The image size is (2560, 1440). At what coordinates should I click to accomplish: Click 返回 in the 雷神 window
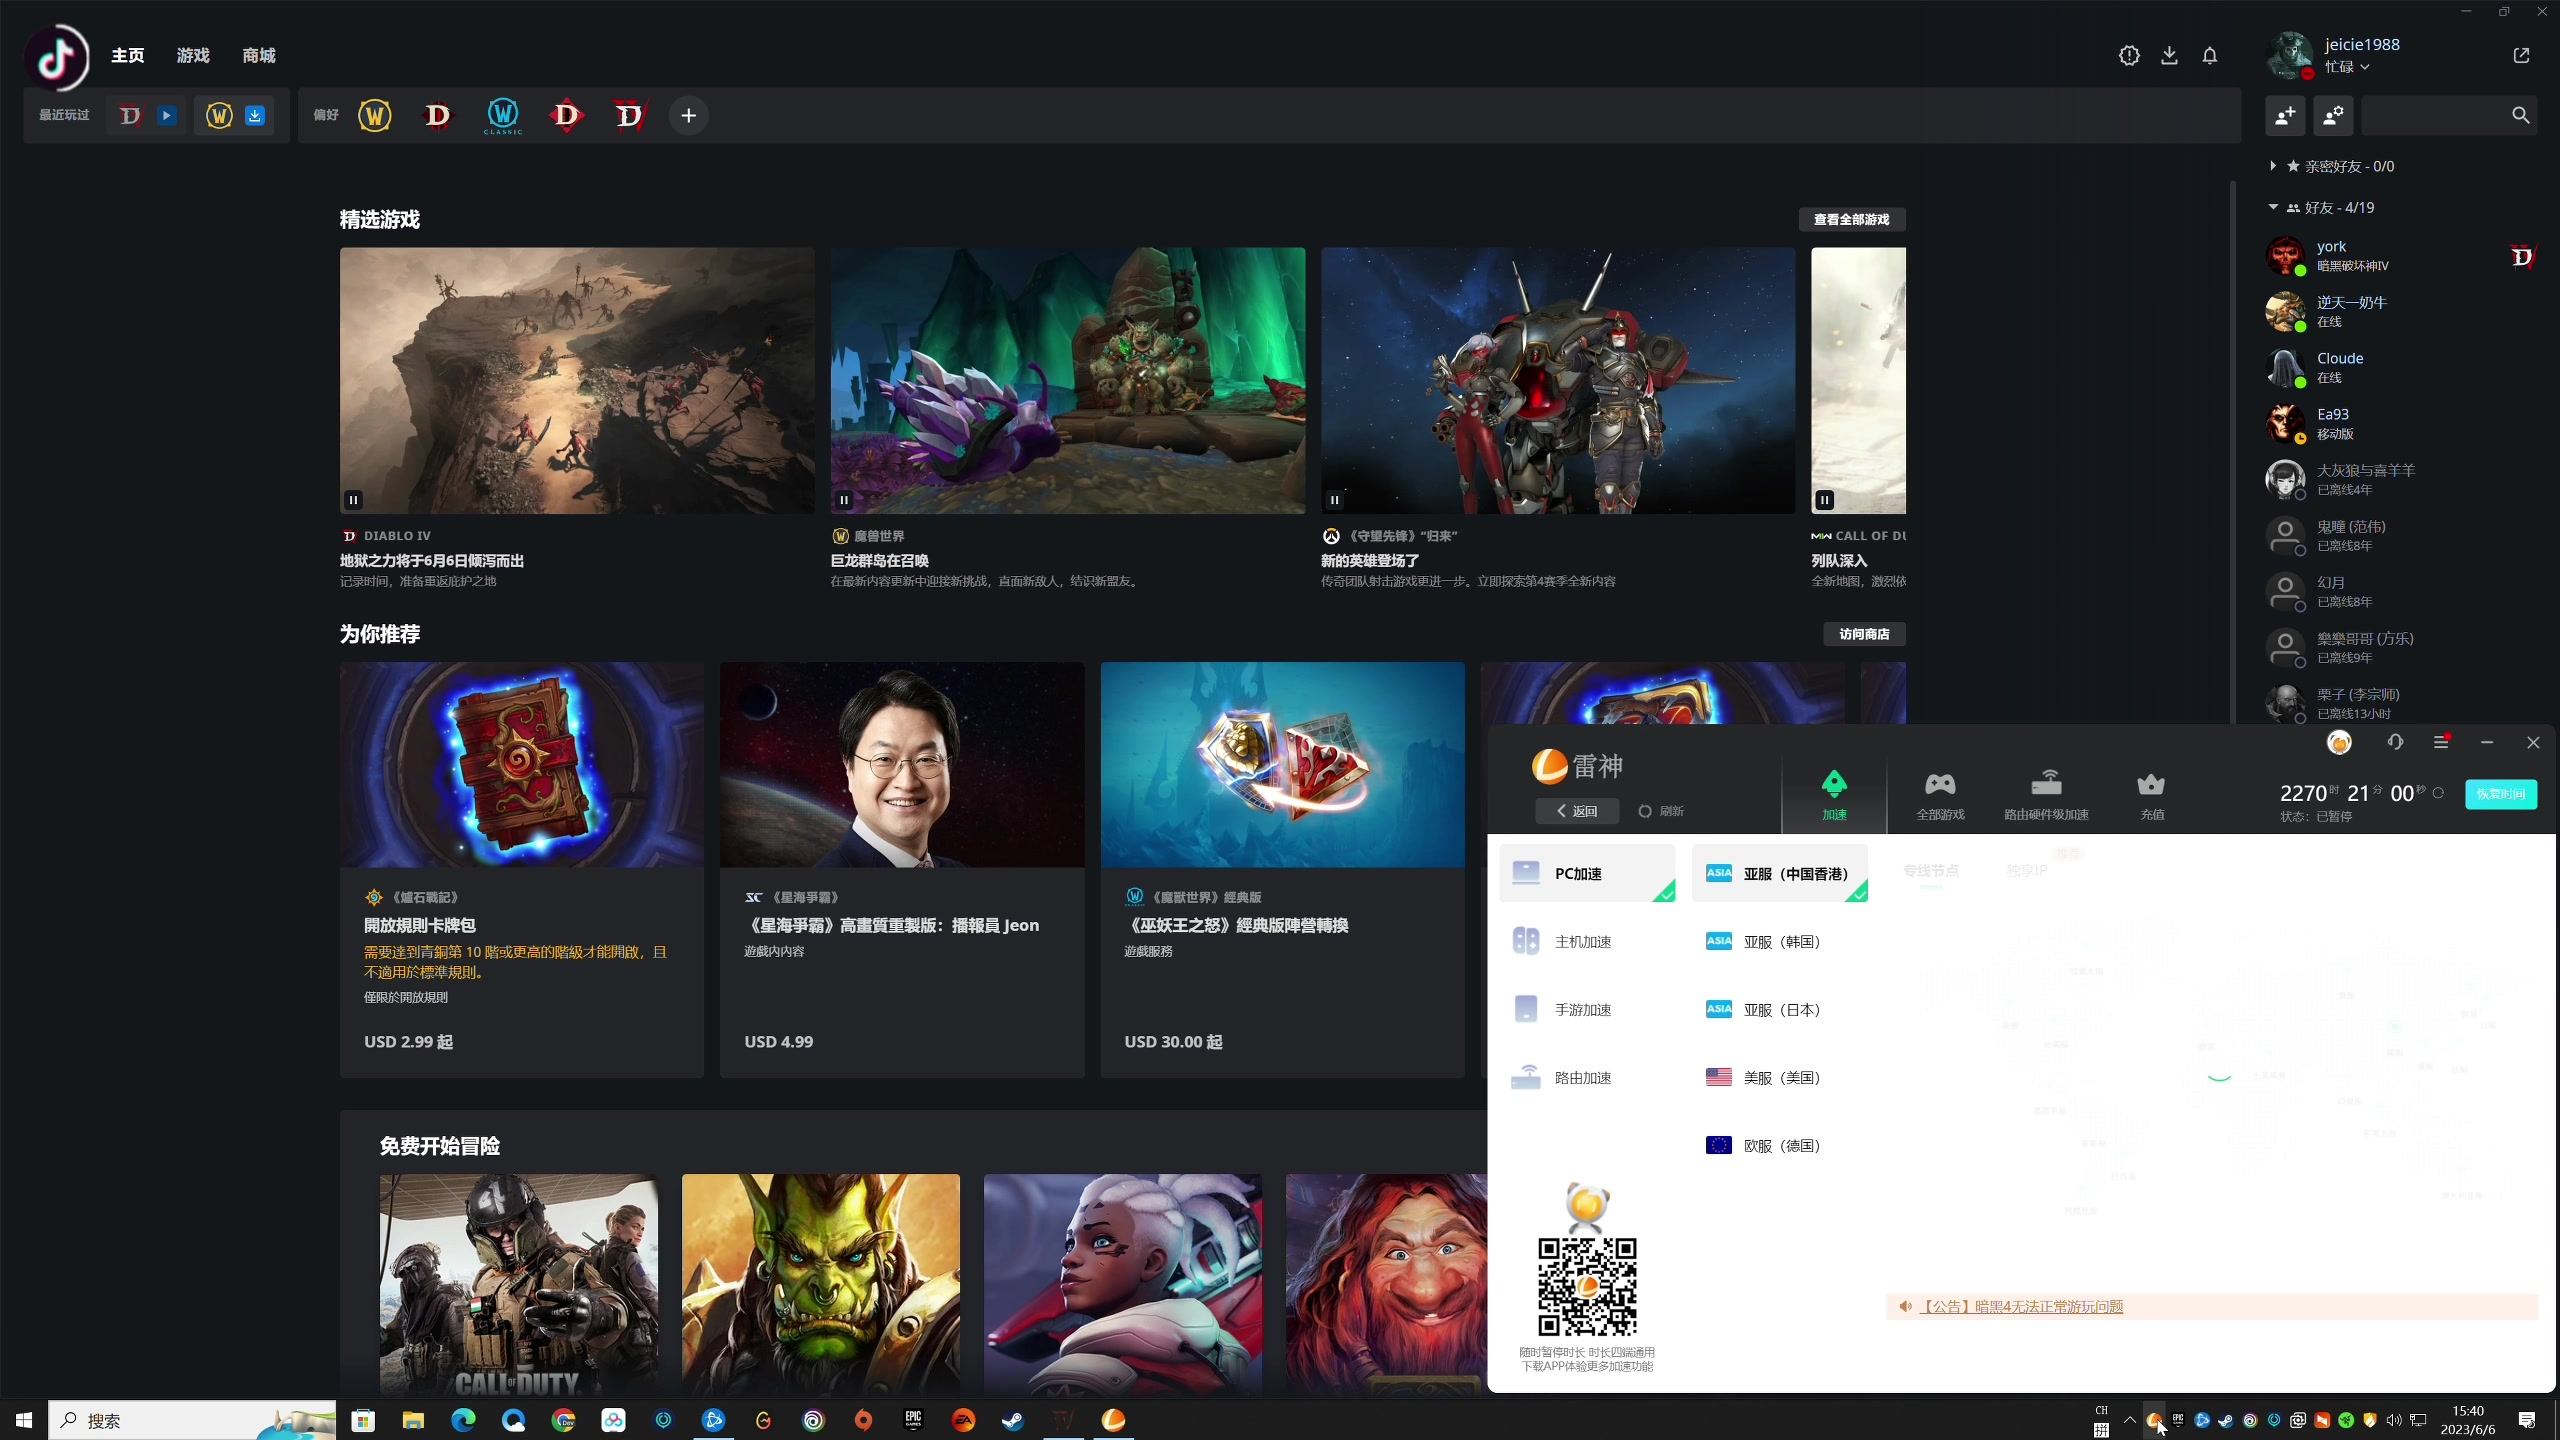click(1577, 811)
